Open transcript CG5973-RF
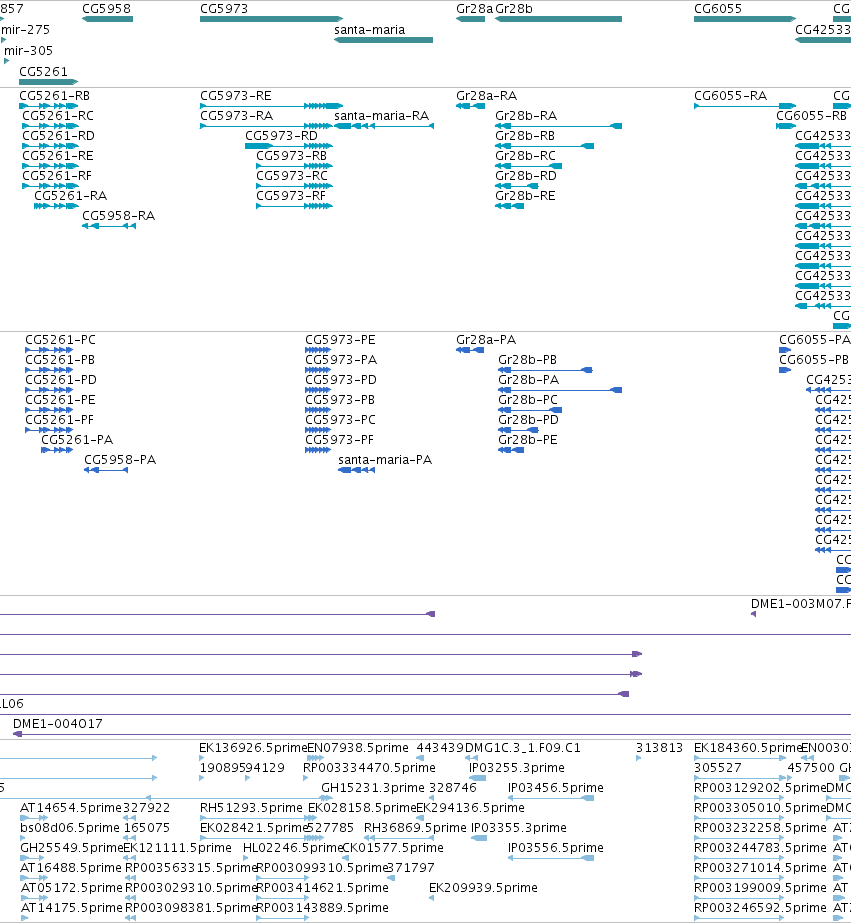 pyautogui.click(x=291, y=196)
